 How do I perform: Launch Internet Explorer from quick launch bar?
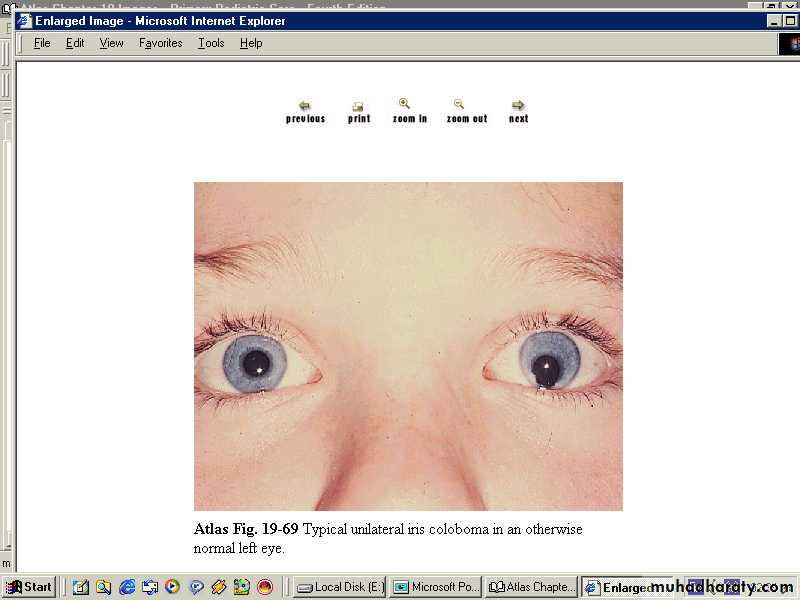pos(127,587)
